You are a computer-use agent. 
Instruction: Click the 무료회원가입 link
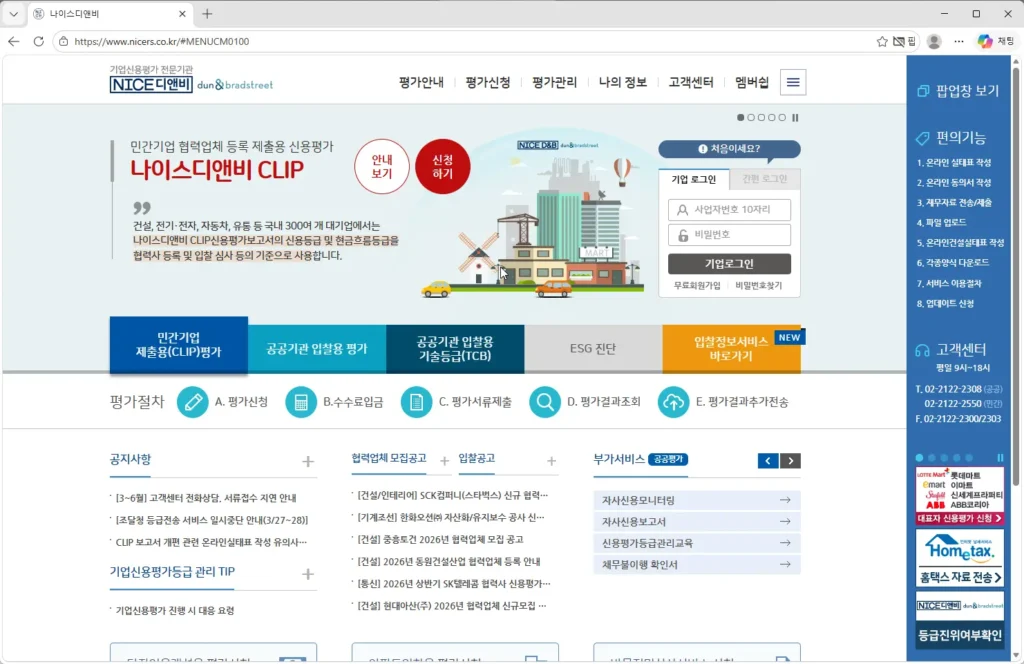click(697, 285)
